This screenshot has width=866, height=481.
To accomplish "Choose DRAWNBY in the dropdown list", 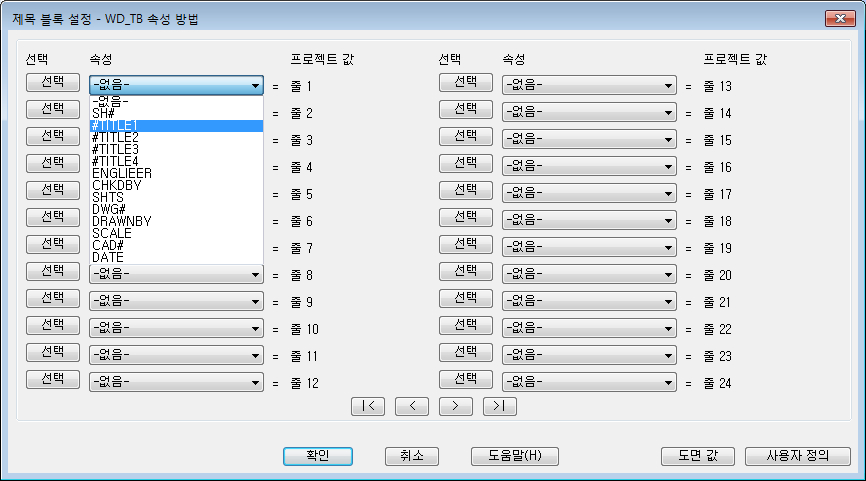I will point(176,221).
